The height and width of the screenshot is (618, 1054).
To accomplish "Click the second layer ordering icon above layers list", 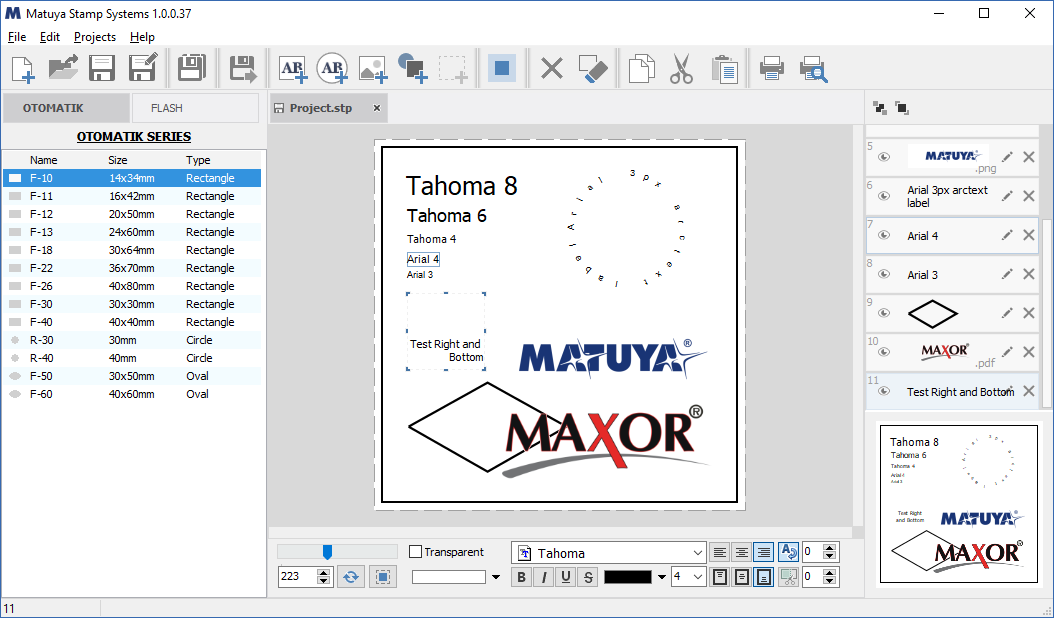I will [x=902, y=108].
